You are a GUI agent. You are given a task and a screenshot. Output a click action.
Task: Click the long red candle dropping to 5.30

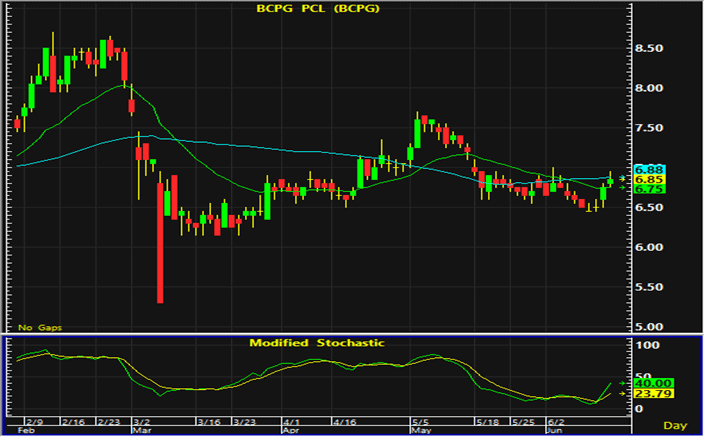[x=160, y=243]
